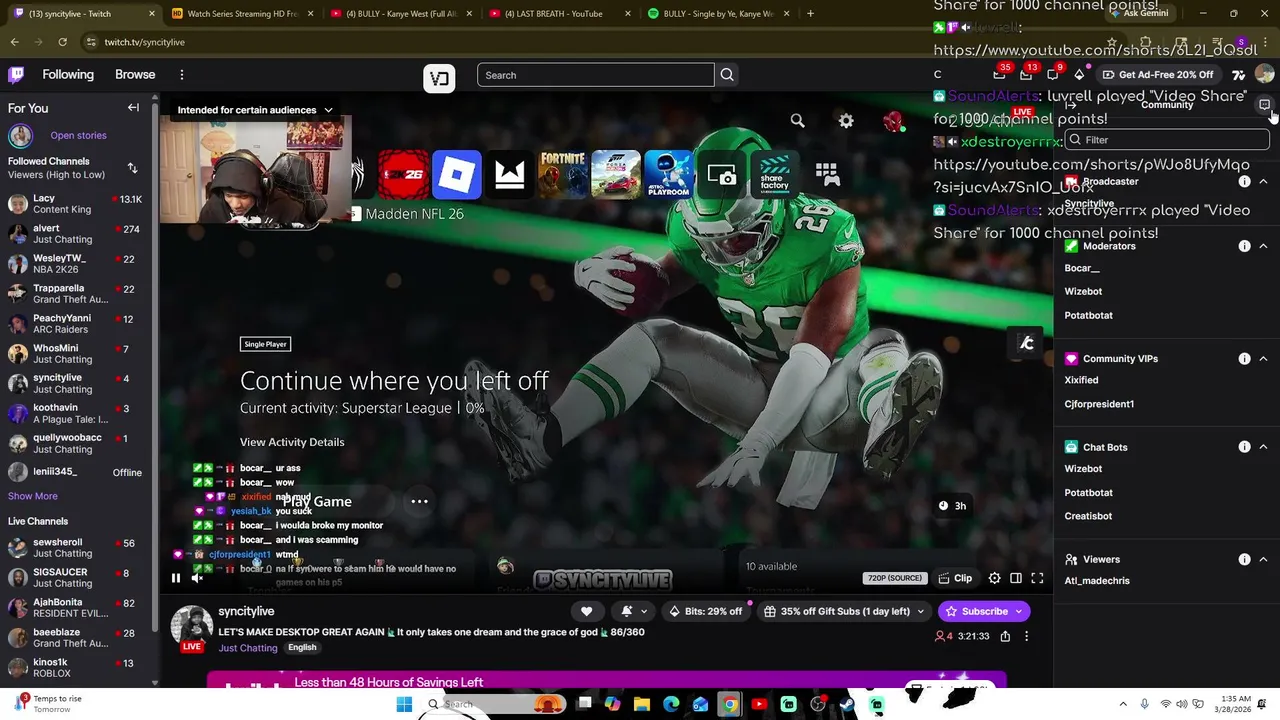
Task: Switch to the LAST BREATH YouTube tab
Action: coord(558,14)
